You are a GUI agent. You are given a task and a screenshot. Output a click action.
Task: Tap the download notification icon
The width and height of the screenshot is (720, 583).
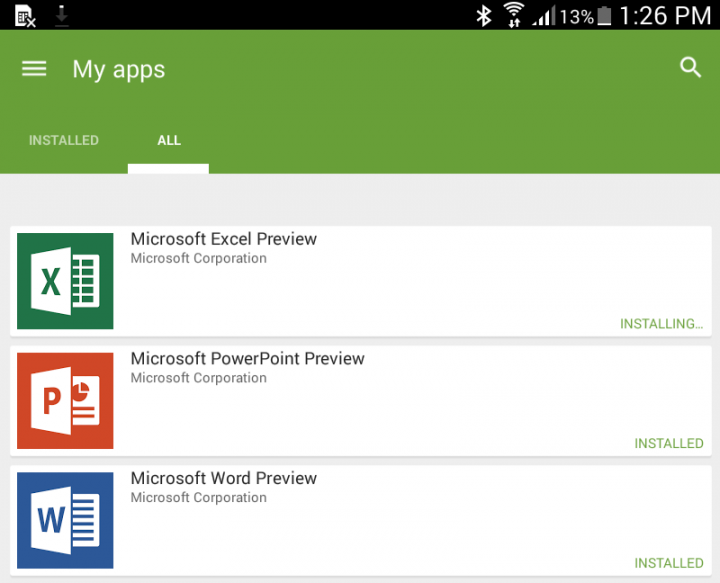pyautogui.click(x=62, y=16)
